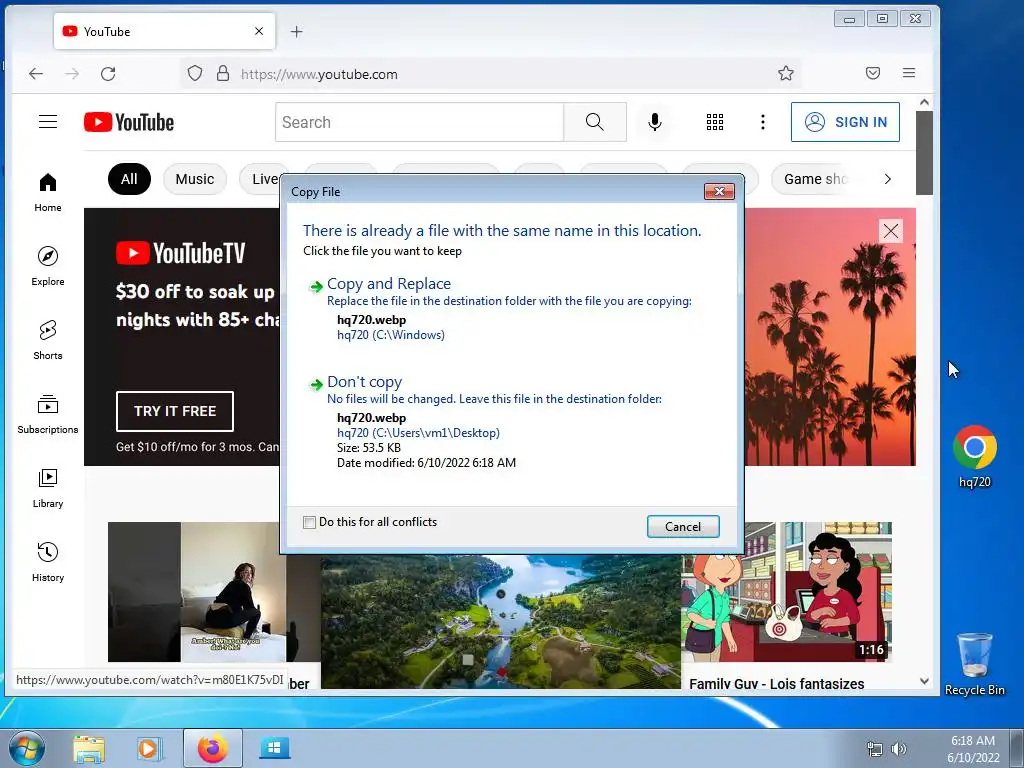Dismiss the YouTubeTV banner with X
The height and width of the screenshot is (768, 1024).
(891, 231)
